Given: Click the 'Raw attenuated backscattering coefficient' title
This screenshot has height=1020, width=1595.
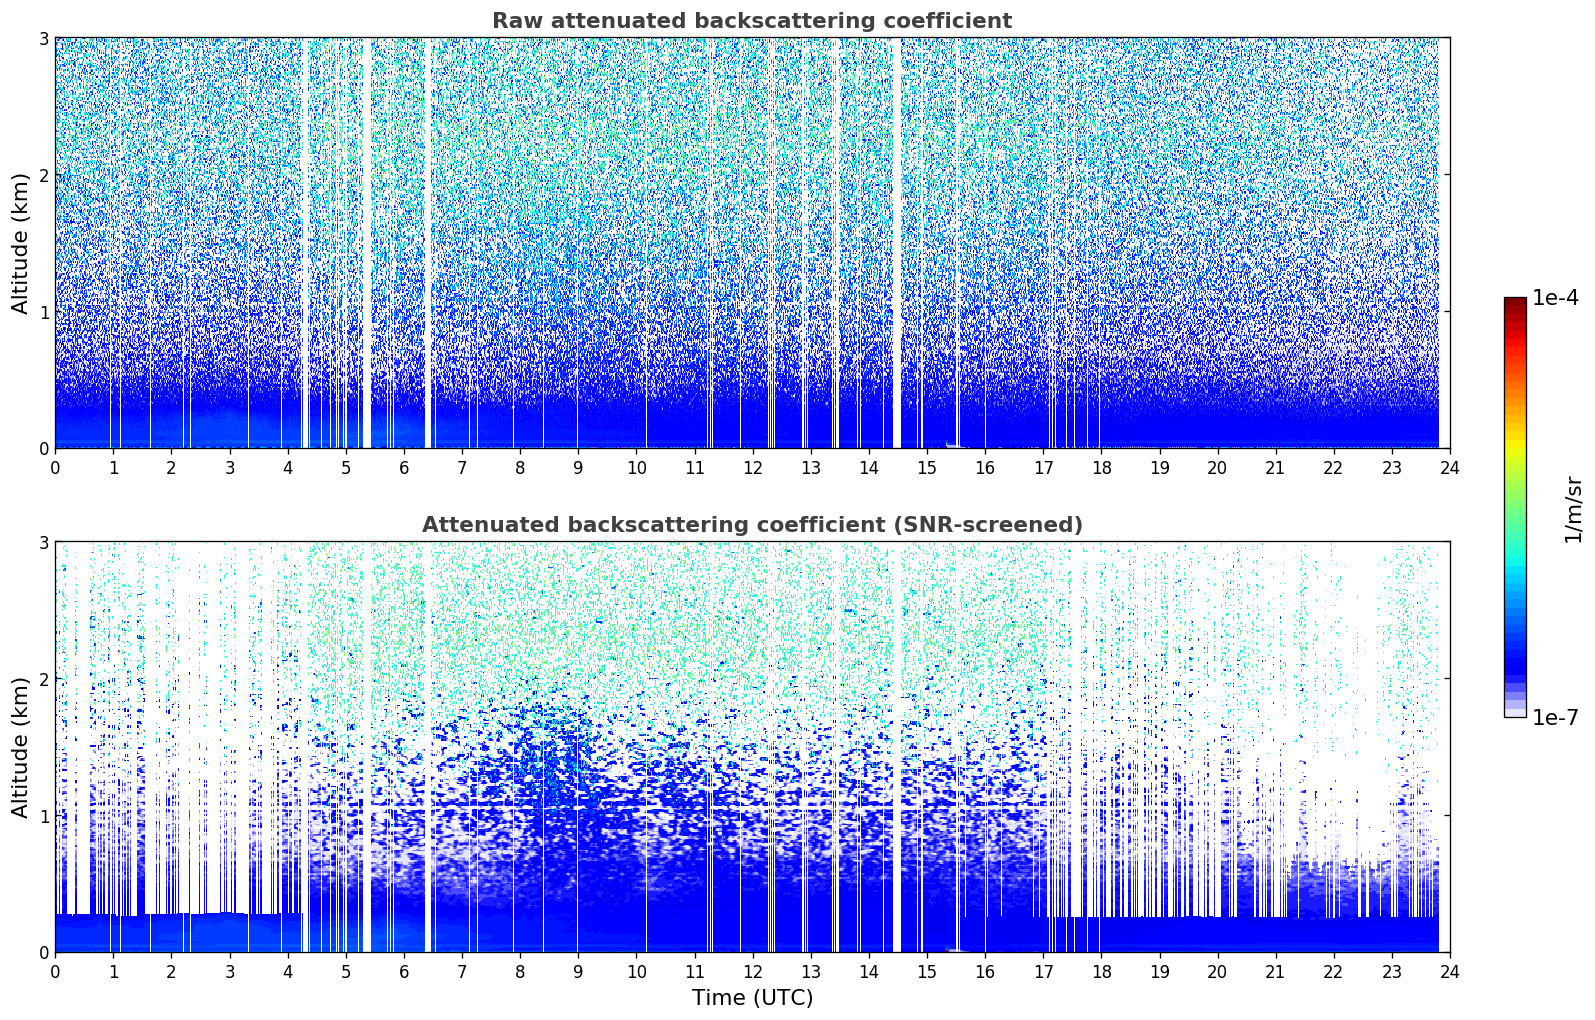Looking at the screenshot, I should point(751,21).
